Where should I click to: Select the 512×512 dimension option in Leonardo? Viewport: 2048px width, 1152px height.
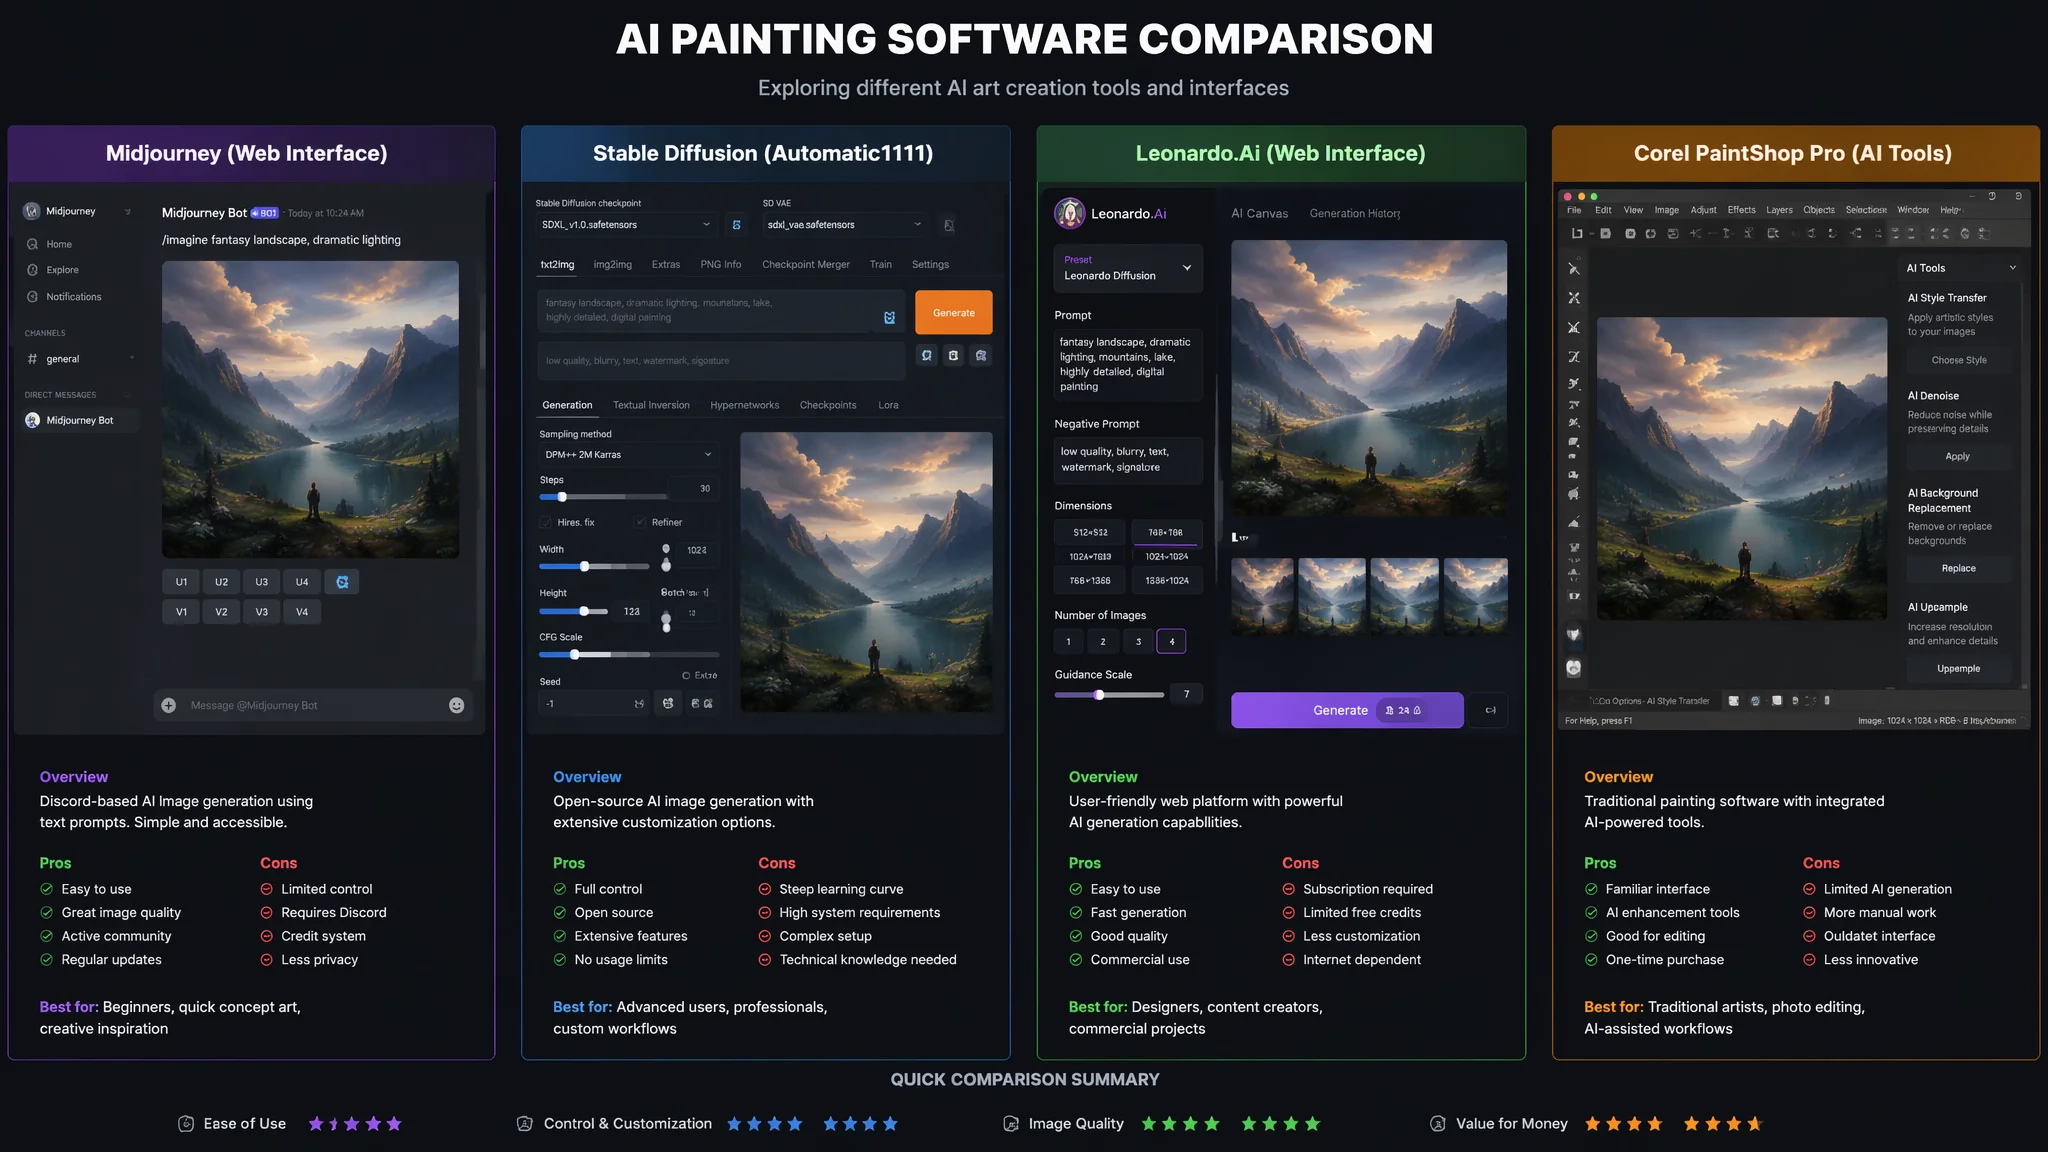(x=1090, y=533)
